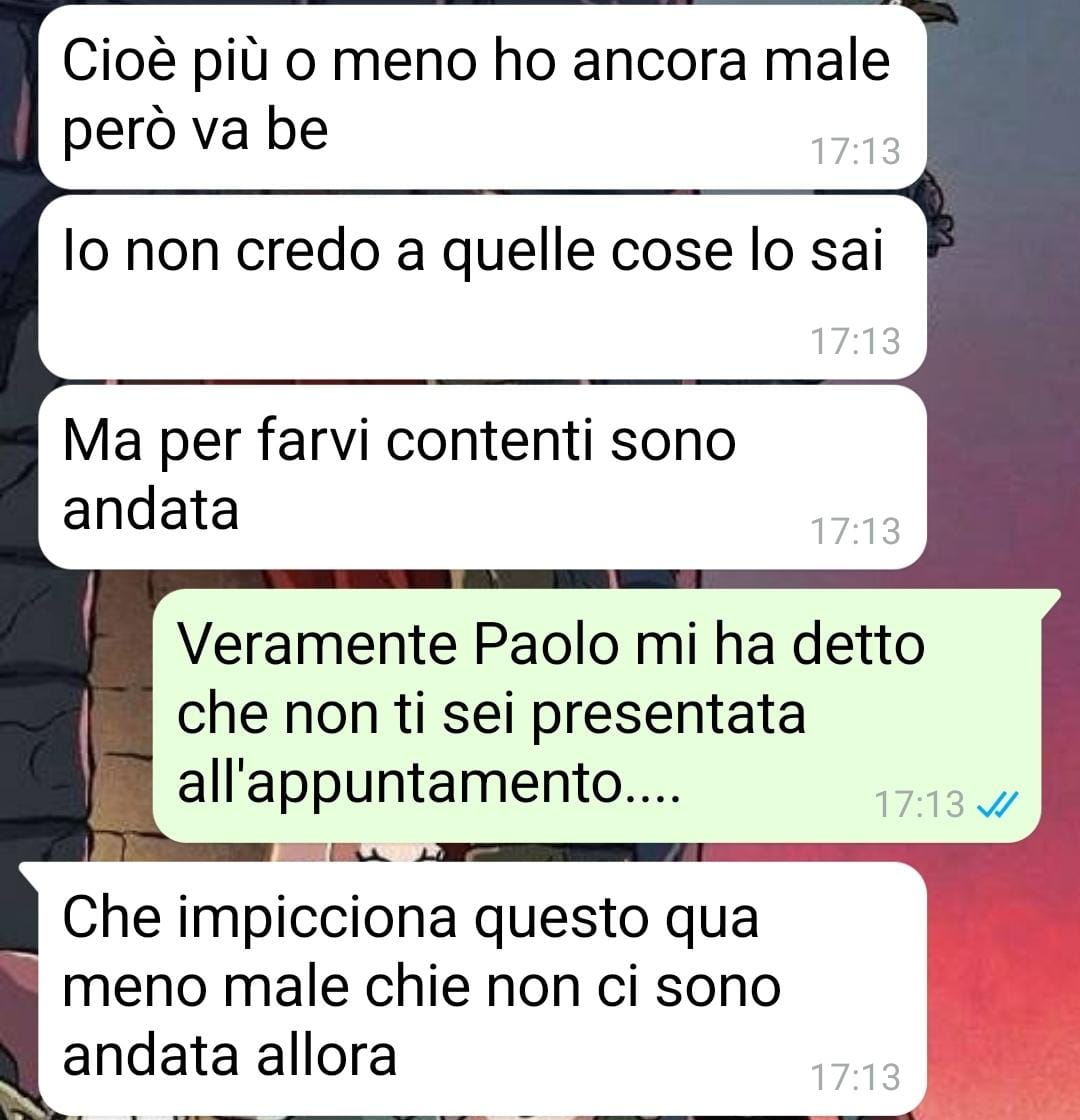Tap the word 'andata' in third message
The width and height of the screenshot is (1080, 1120).
click(151, 510)
